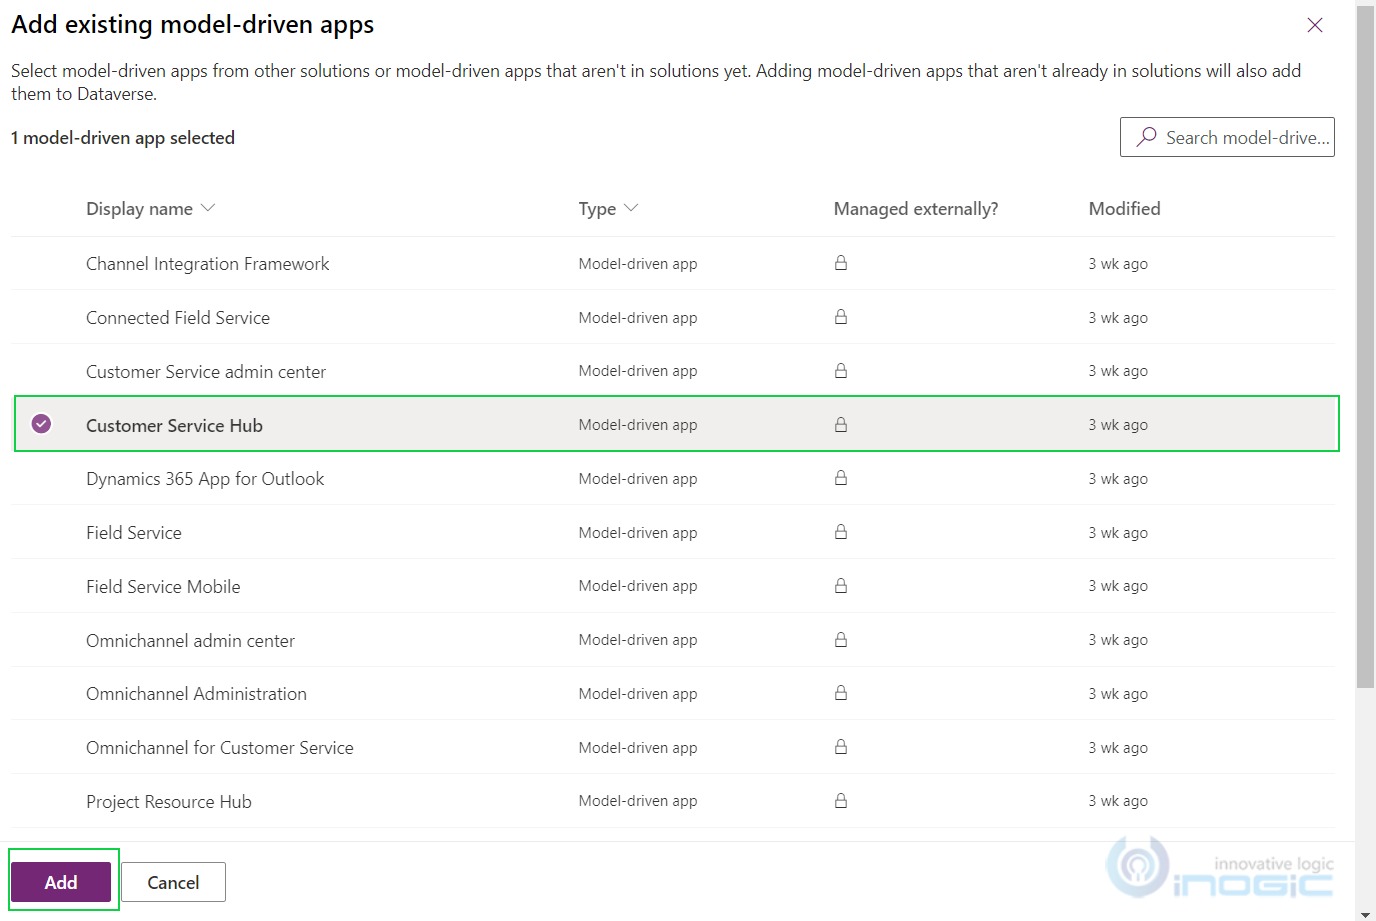Click lock icon for Omnichannel Administration
Screen dimensions: 1376x921
(841, 693)
